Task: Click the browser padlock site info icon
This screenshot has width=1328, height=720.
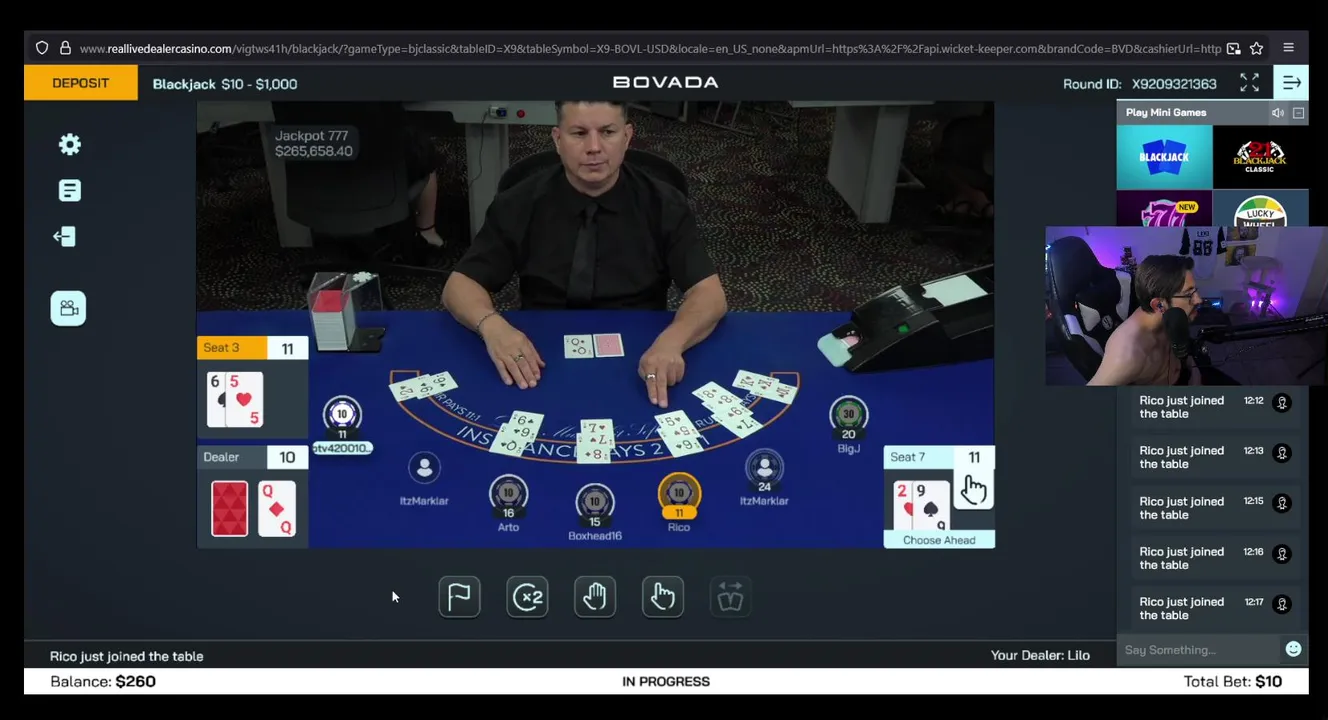Action: coord(65,48)
